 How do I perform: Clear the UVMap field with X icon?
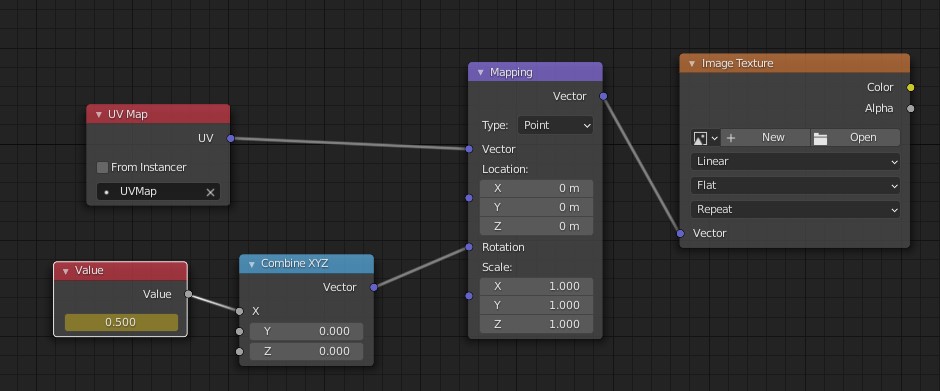pyautogui.click(x=210, y=192)
